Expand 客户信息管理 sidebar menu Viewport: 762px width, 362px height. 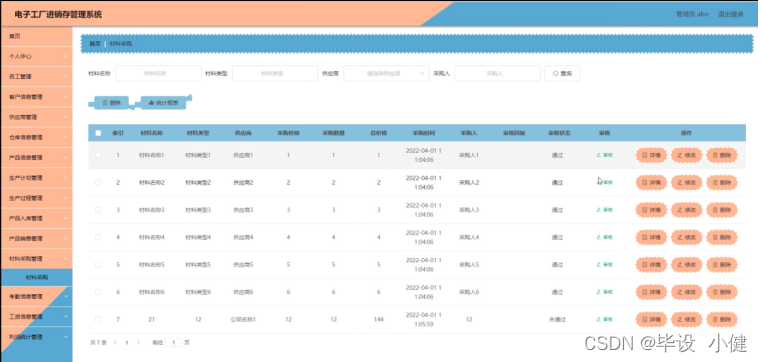click(36, 97)
